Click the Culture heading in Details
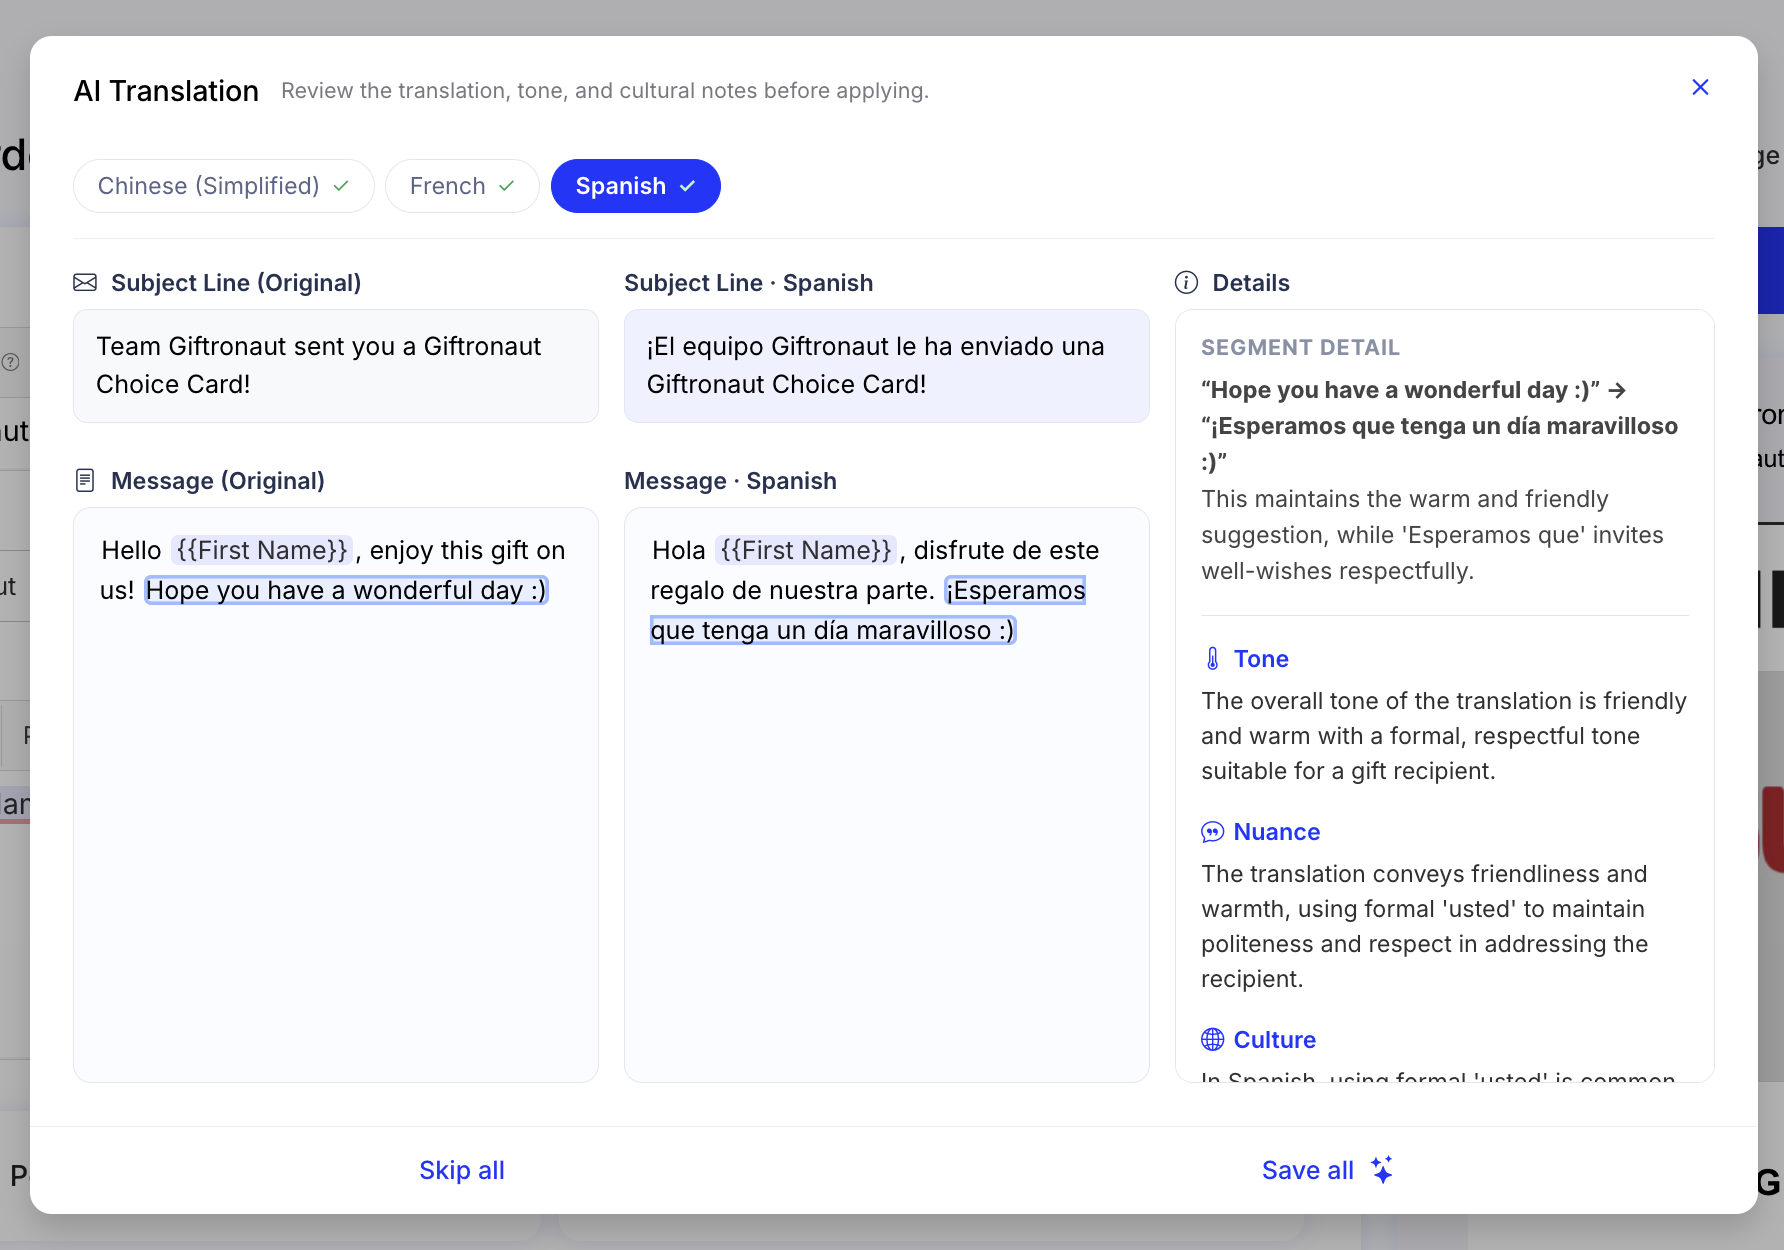 point(1275,1040)
